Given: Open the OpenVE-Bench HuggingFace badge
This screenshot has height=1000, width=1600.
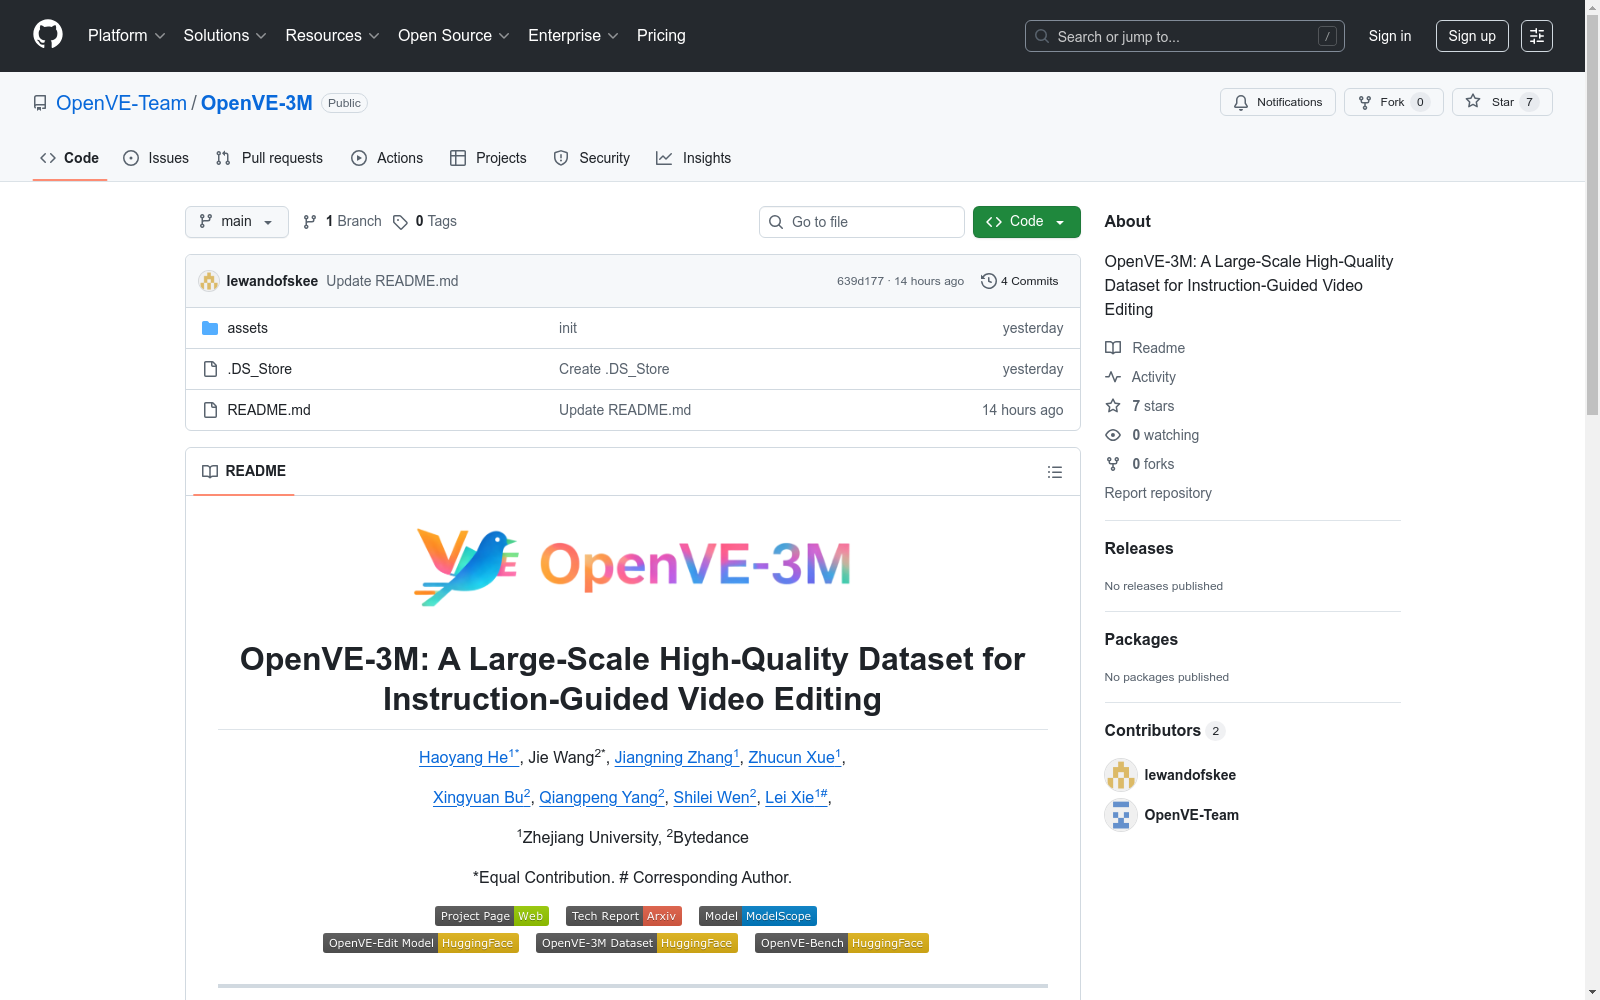Looking at the screenshot, I should click(x=842, y=943).
